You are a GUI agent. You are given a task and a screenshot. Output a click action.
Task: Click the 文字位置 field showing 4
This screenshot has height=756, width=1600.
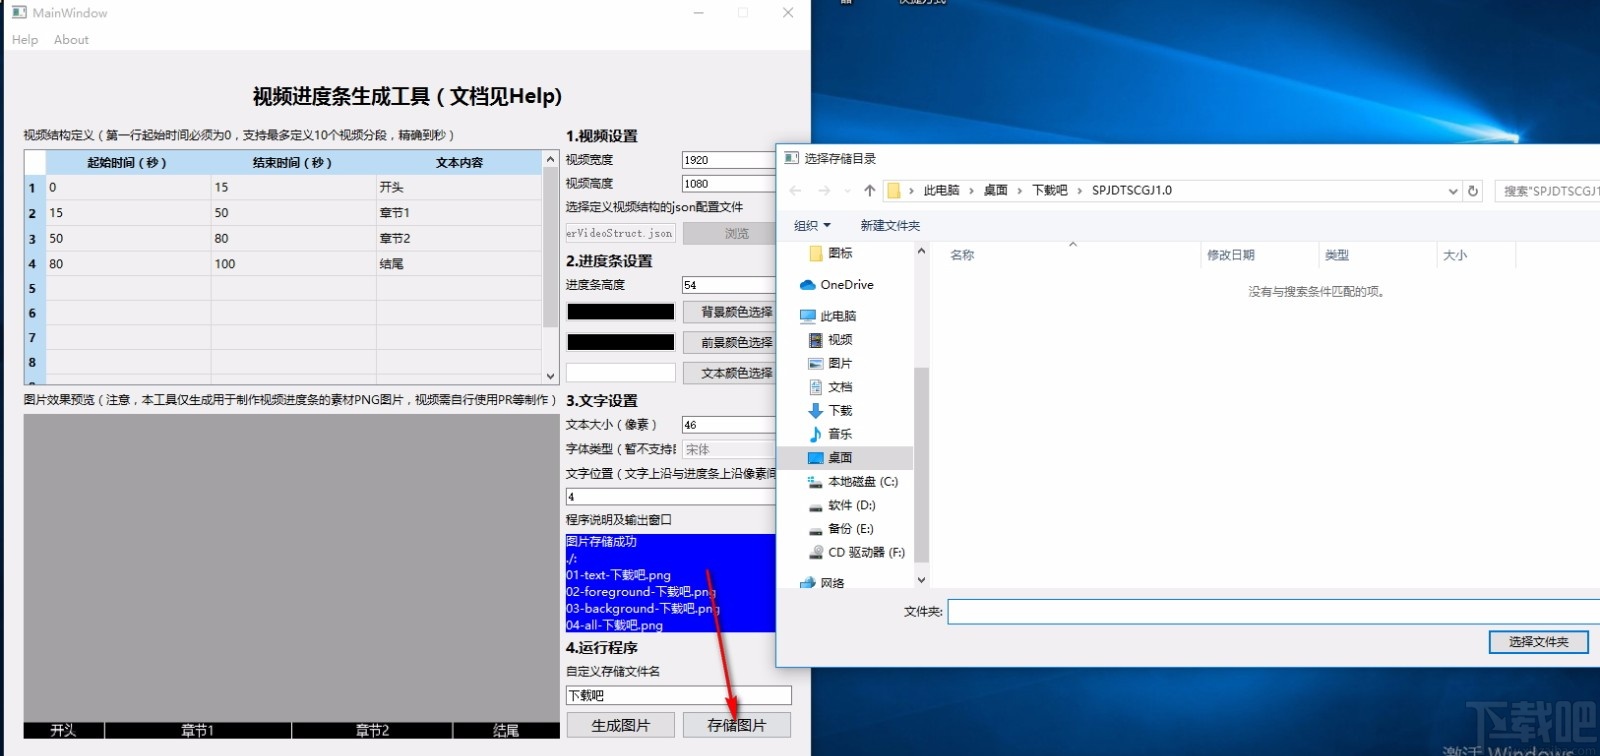click(x=671, y=497)
